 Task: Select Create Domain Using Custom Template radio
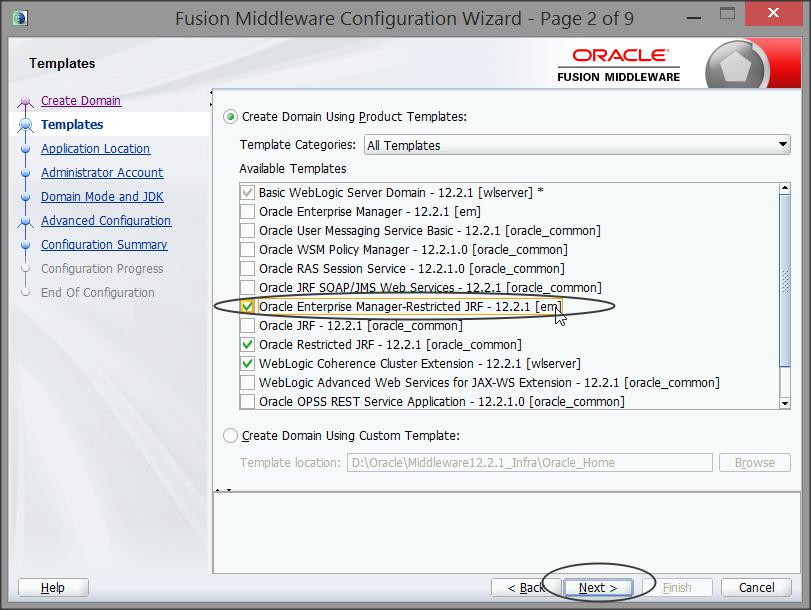230,436
